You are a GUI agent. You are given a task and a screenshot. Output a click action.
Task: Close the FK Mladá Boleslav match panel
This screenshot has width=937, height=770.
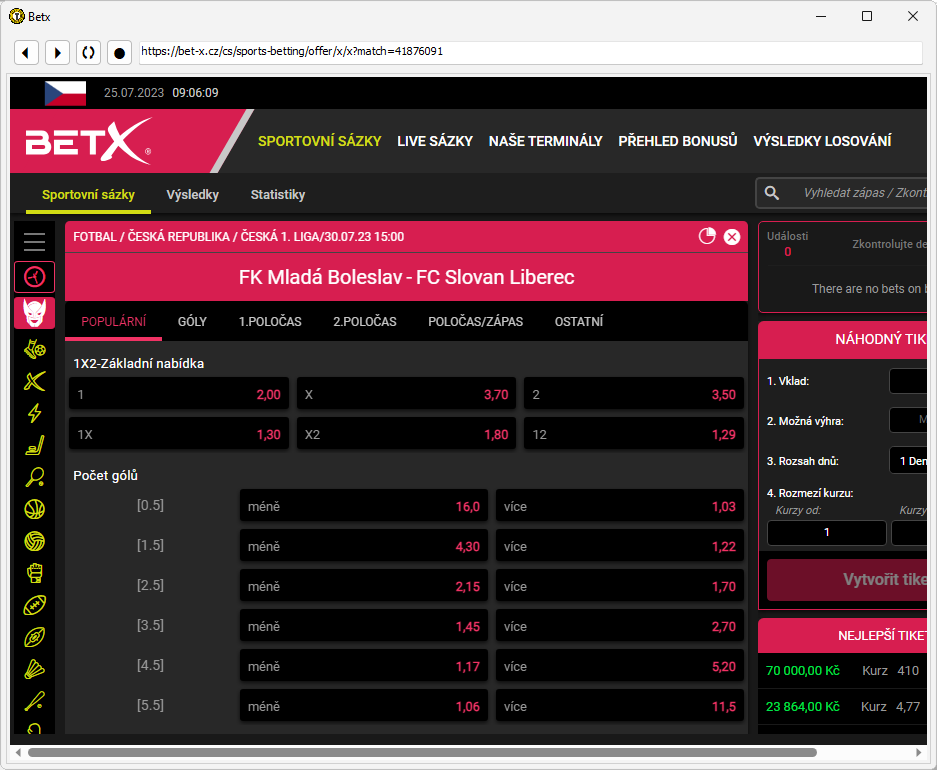(x=732, y=237)
